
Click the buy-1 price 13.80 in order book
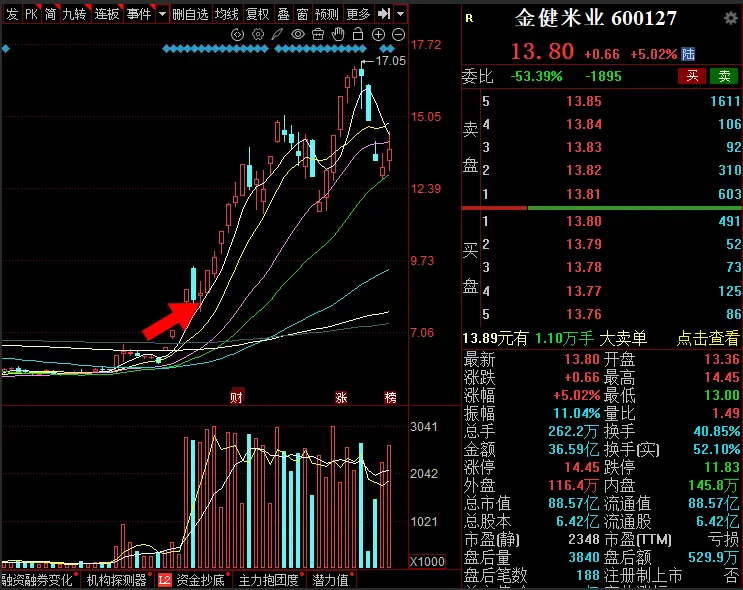coord(584,221)
